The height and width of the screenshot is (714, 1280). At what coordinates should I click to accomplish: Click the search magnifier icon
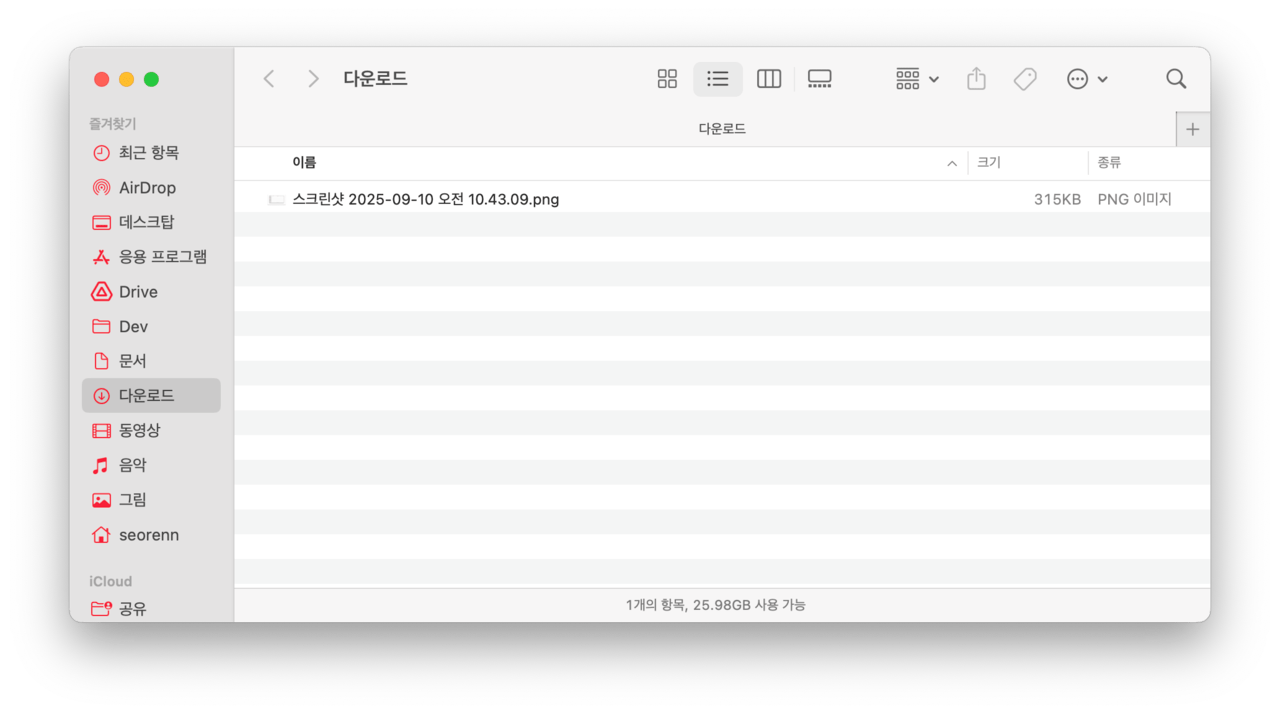pyautogui.click(x=1176, y=79)
